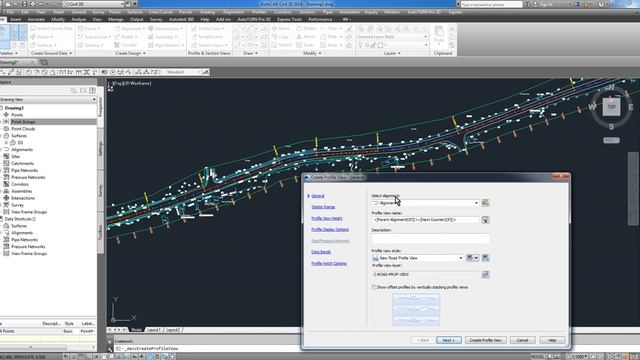
Task: Open the Manage ribbon tab
Action: [x=116, y=19]
